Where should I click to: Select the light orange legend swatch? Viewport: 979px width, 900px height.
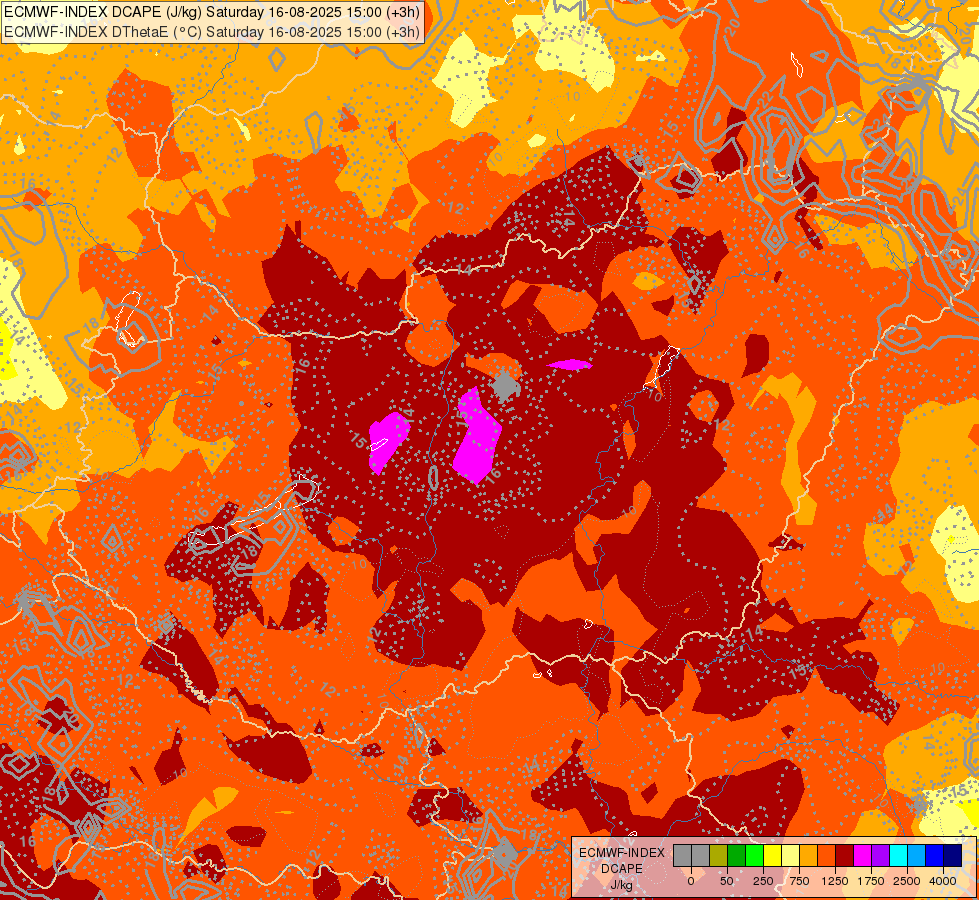809,856
